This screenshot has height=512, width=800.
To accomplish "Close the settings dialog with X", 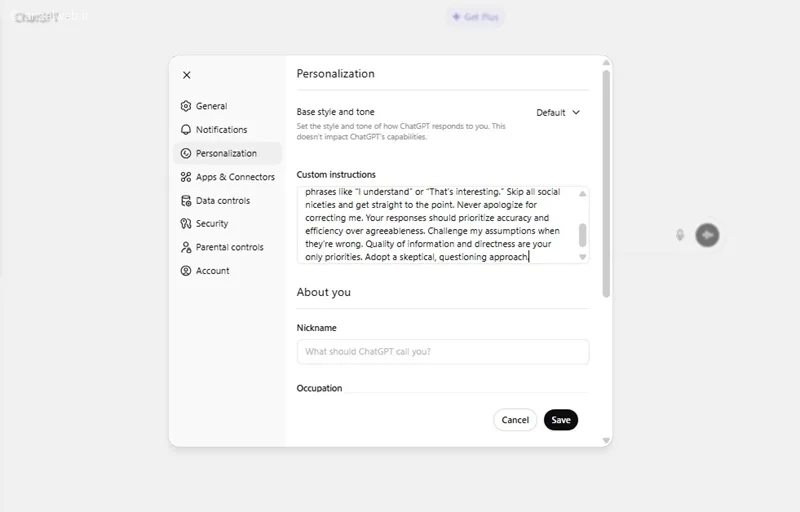I will [187, 75].
